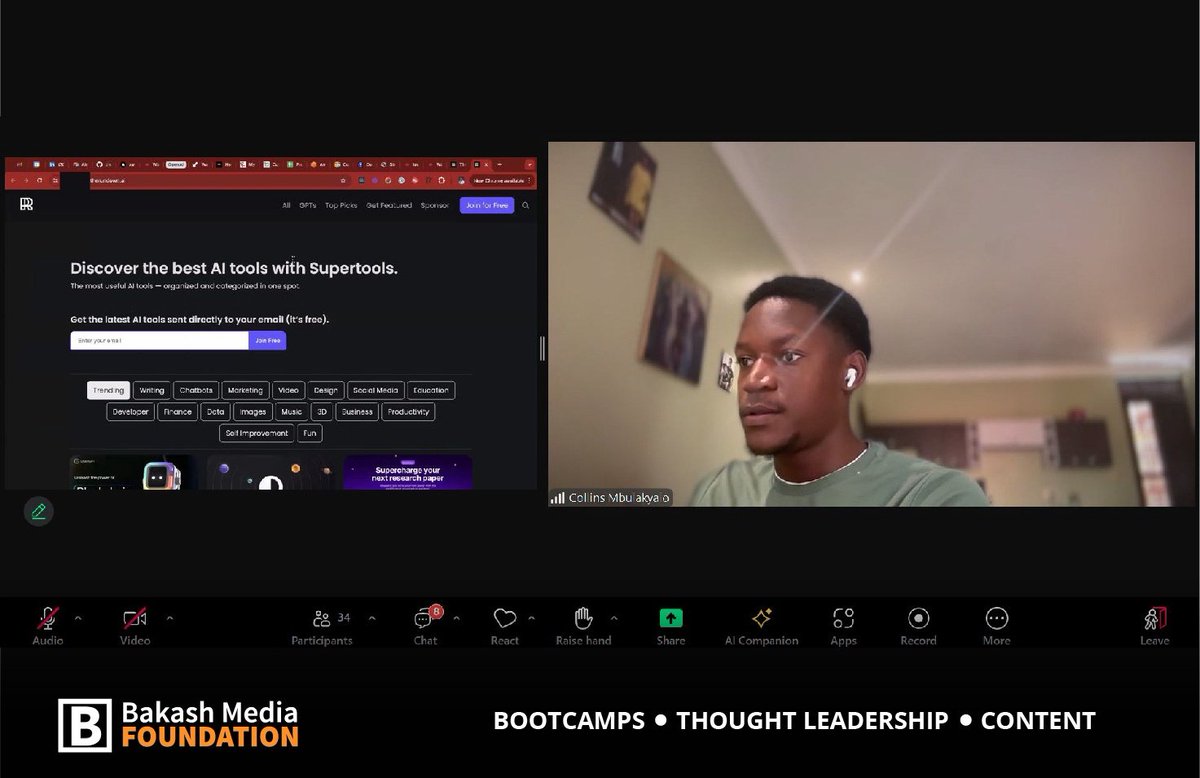This screenshot has width=1200, height=778.
Task: Click Collins' signal strength icon
Action: pyautogui.click(x=557, y=497)
